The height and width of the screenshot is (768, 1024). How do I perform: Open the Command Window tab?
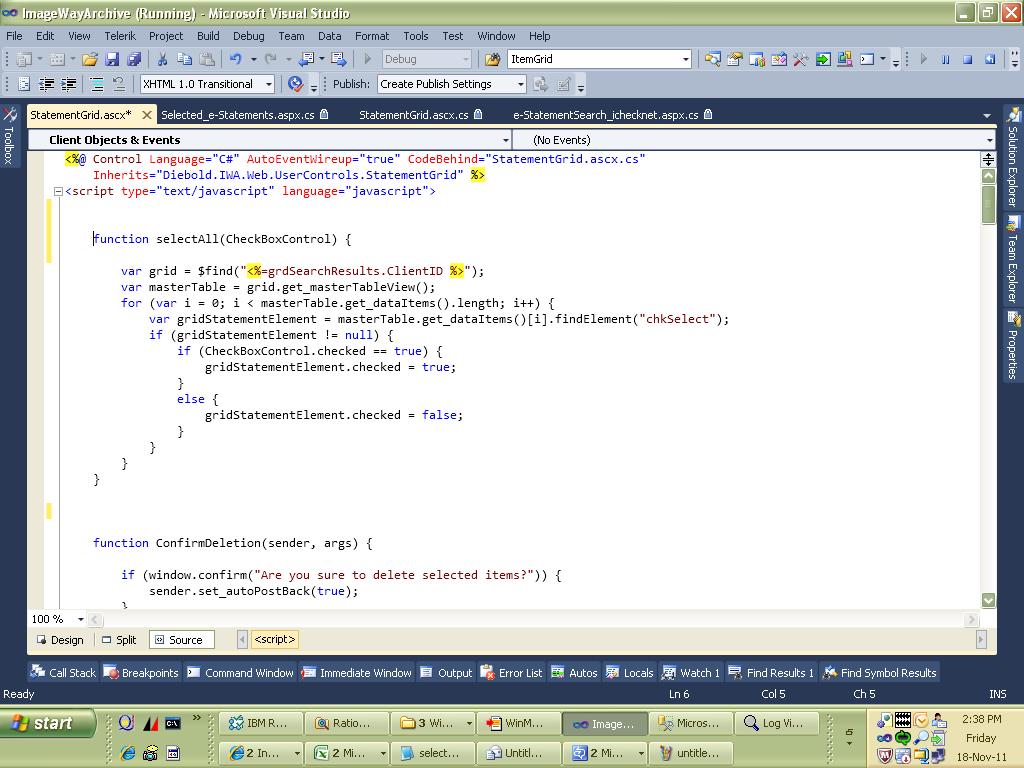(x=240, y=673)
